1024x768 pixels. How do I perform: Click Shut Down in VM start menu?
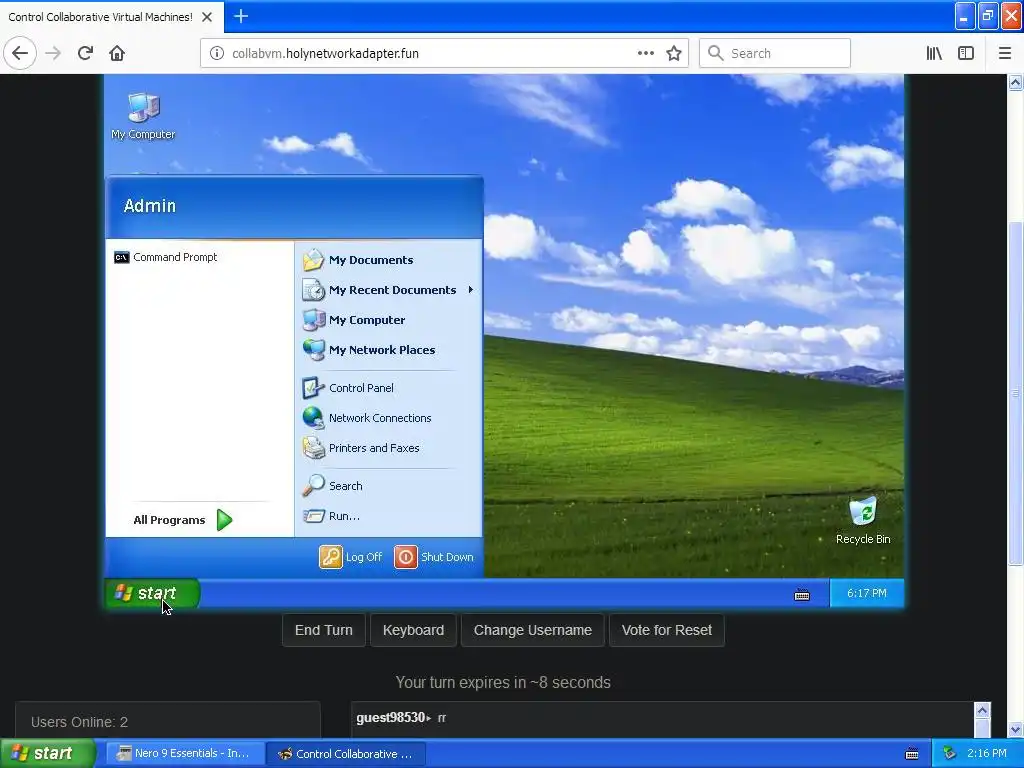pyautogui.click(x=434, y=557)
